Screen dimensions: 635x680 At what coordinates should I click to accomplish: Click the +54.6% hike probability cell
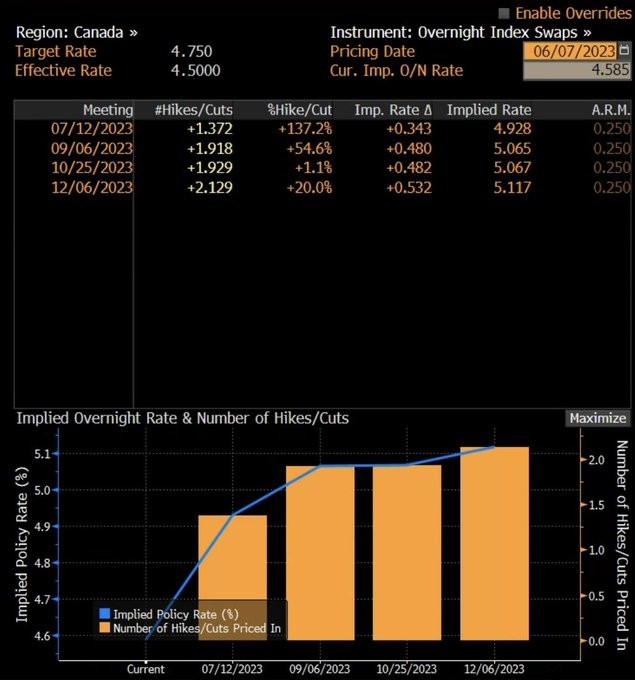pos(309,148)
